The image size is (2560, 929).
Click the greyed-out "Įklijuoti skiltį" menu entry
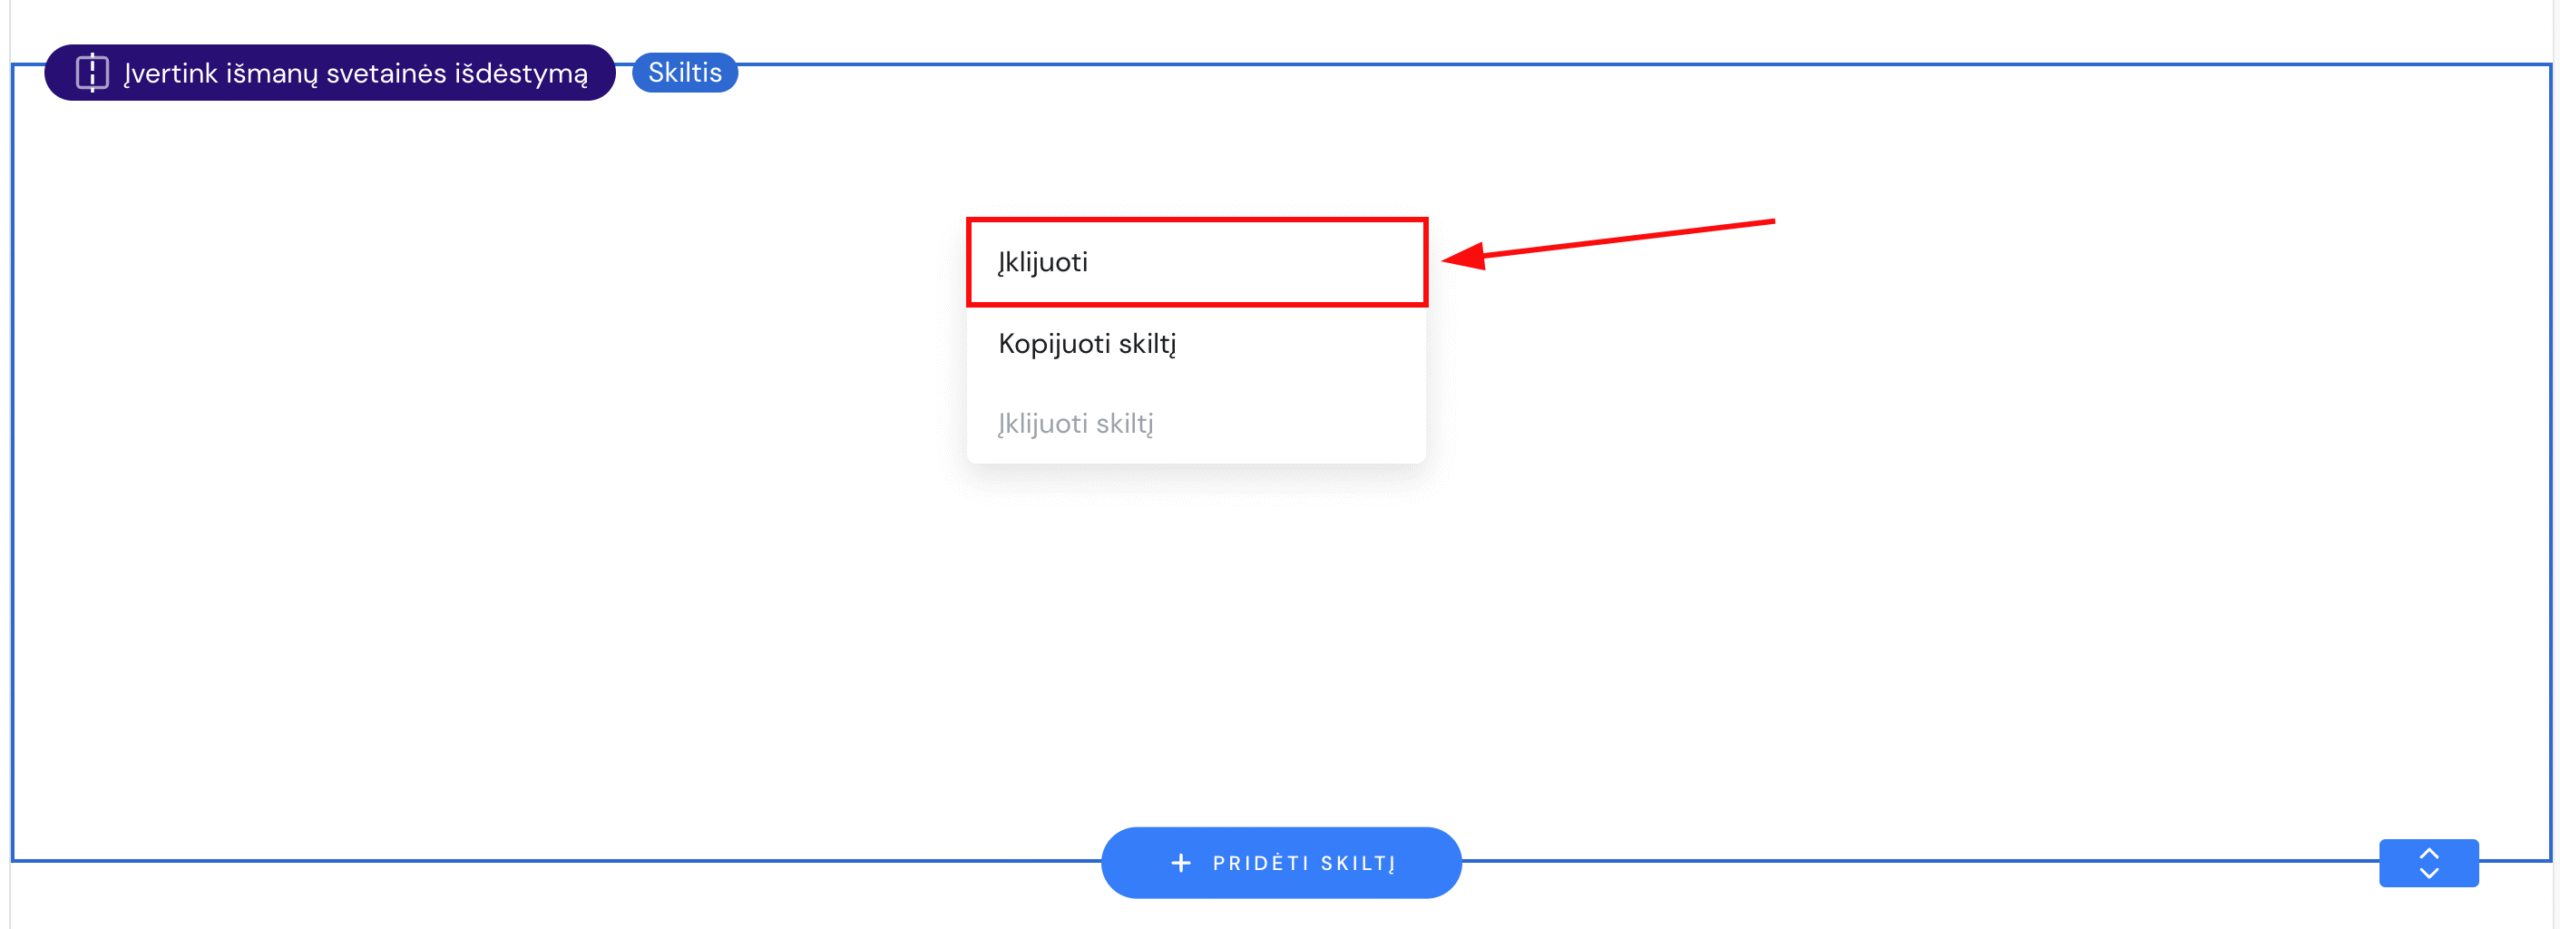(1075, 424)
